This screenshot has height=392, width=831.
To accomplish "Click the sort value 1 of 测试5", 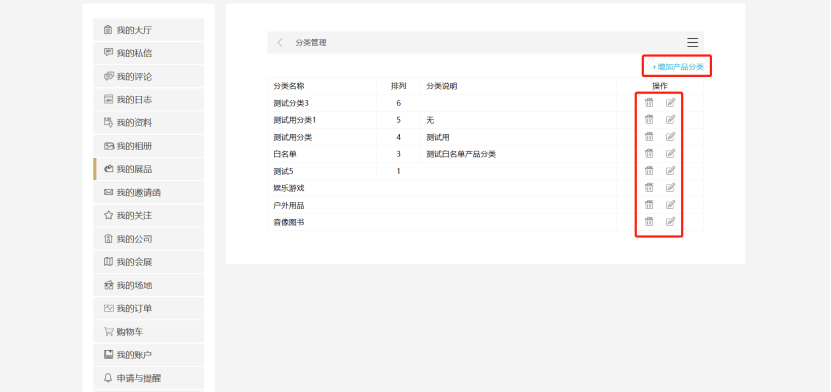I will 399,171.
